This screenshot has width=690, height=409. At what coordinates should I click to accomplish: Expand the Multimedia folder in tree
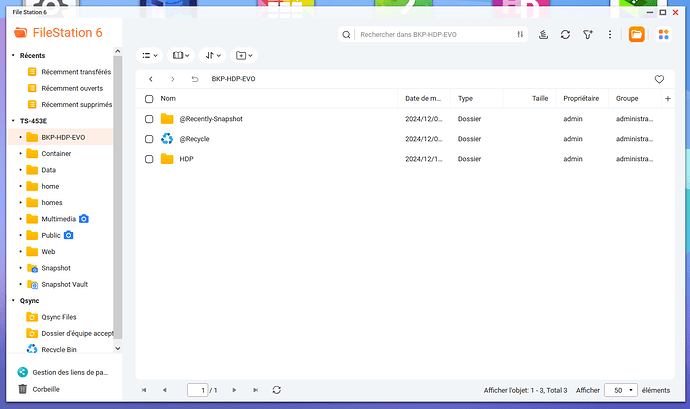point(21,219)
